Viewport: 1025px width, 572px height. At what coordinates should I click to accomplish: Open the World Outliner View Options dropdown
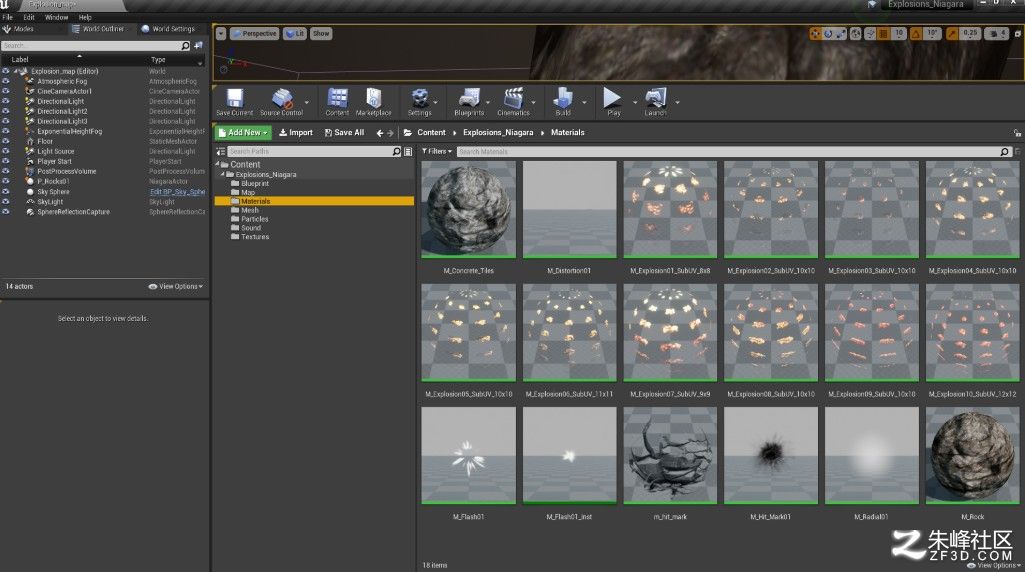pos(176,286)
